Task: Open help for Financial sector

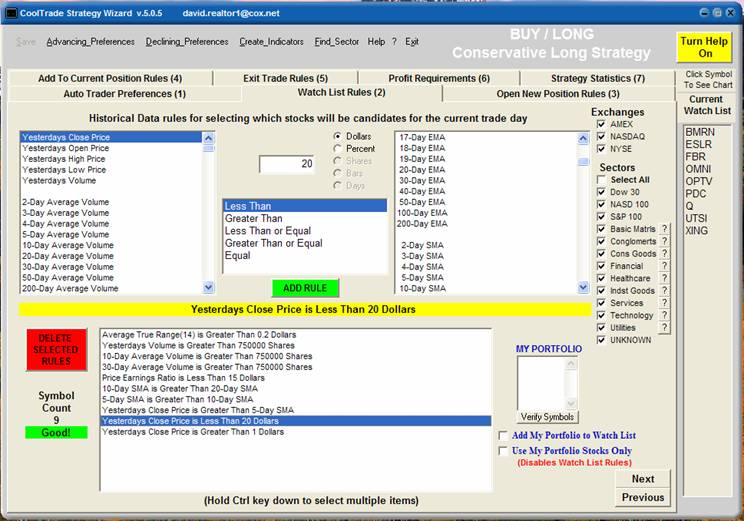Action: click(664, 266)
